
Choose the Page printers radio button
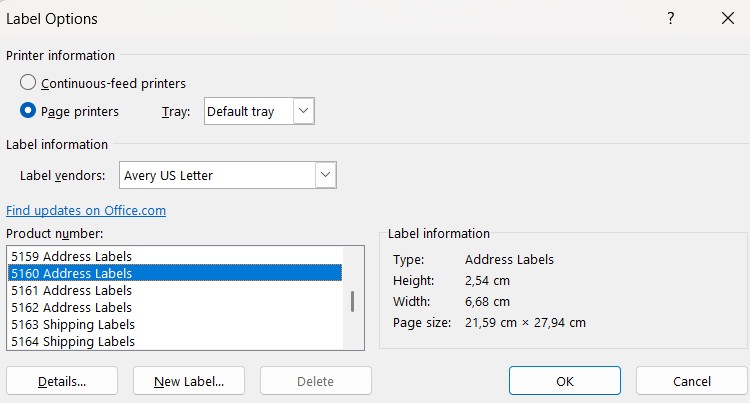coord(29,111)
